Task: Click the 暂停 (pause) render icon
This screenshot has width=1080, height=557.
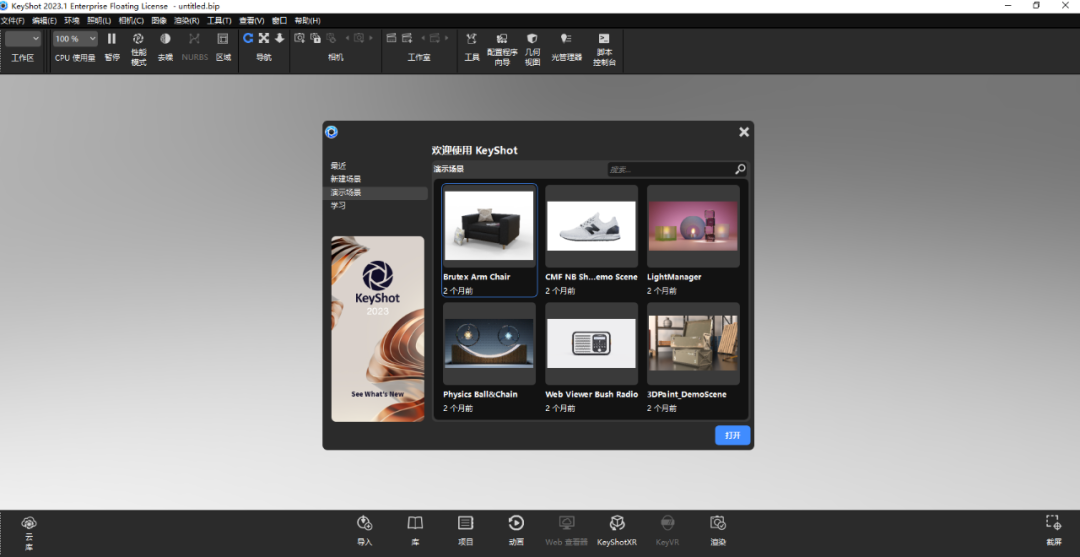Action: [x=112, y=39]
